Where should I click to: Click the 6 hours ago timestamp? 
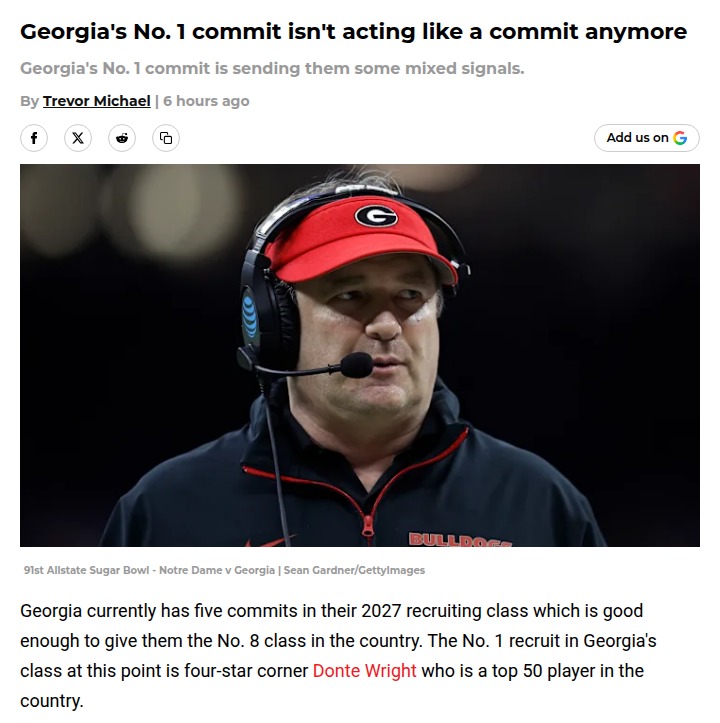tap(206, 101)
